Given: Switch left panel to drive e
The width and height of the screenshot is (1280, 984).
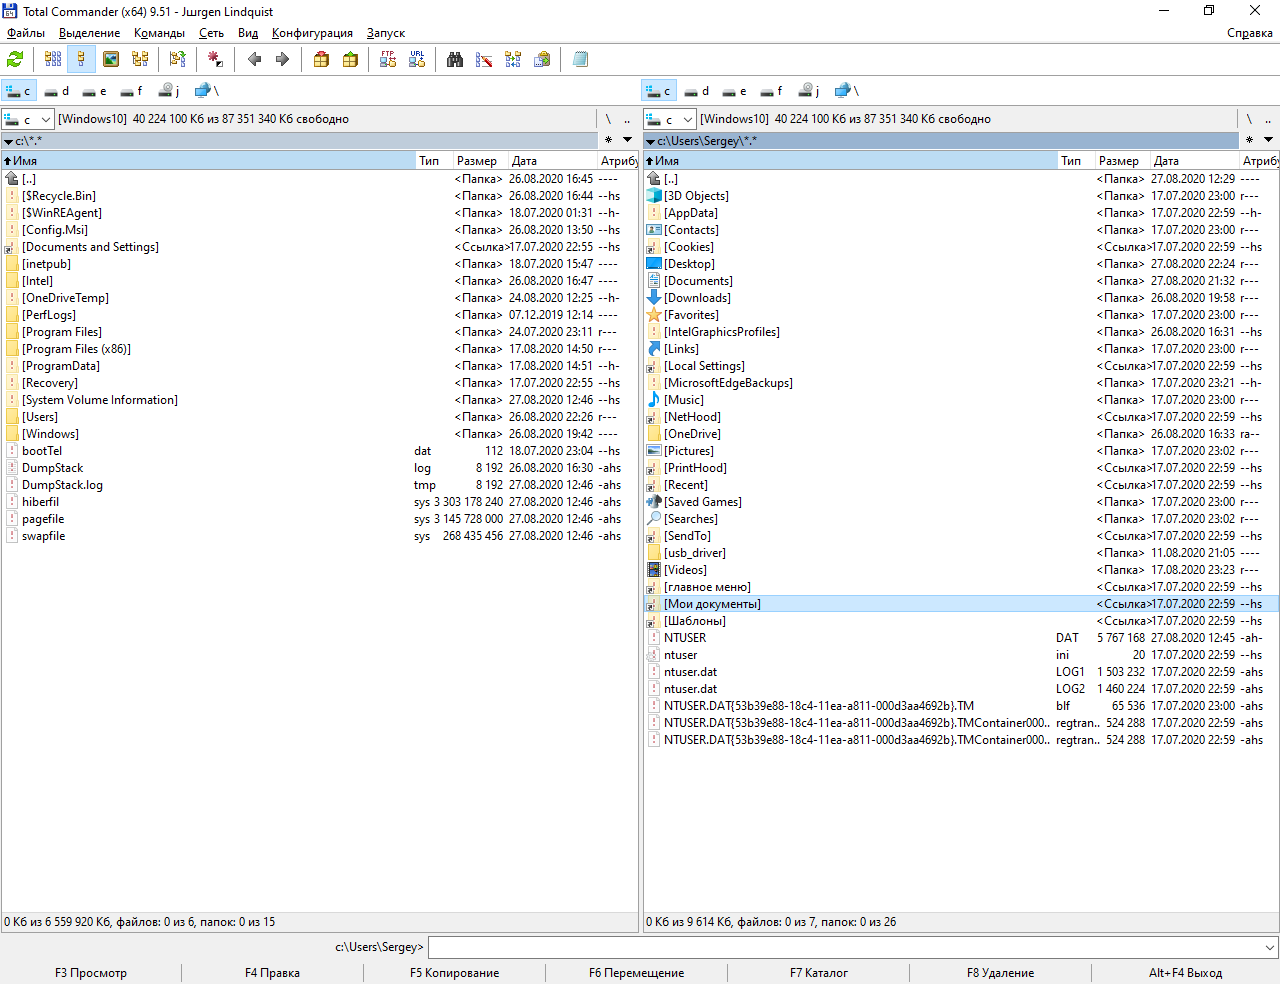Looking at the screenshot, I should point(94,91).
